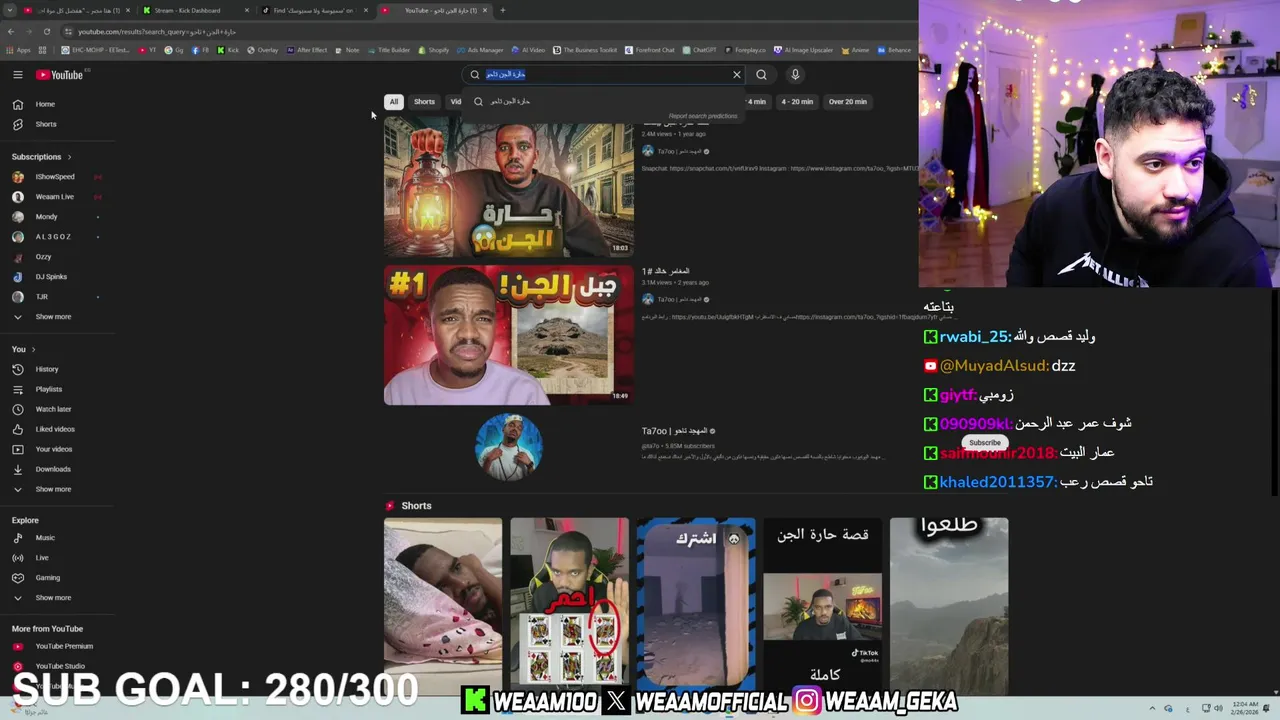Open the DJ Spinks subscription channel
Screen dimensions: 1280x720
(51, 277)
